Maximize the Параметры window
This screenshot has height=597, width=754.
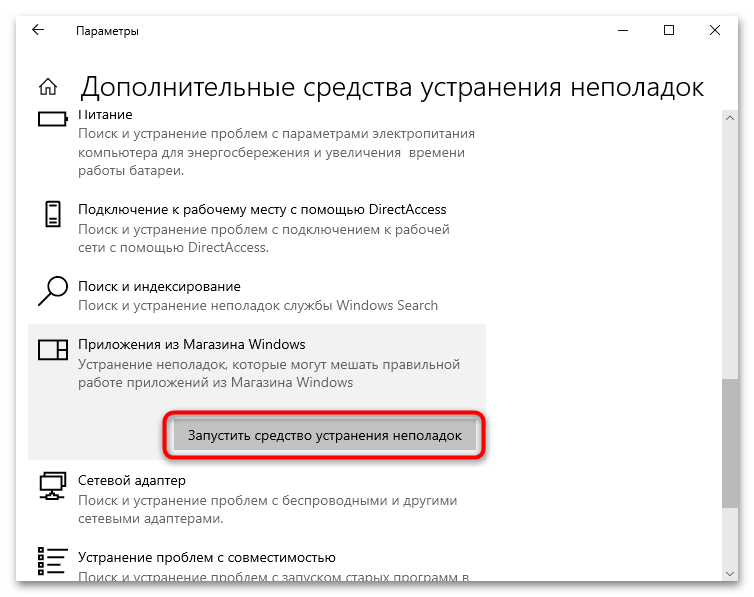(x=669, y=30)
